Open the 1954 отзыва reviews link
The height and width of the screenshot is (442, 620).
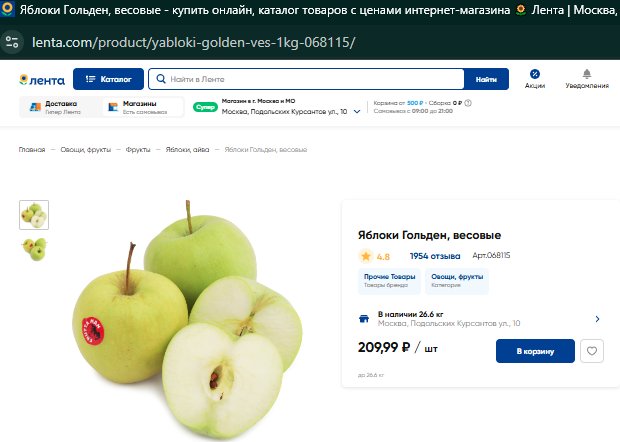(435, 256)
